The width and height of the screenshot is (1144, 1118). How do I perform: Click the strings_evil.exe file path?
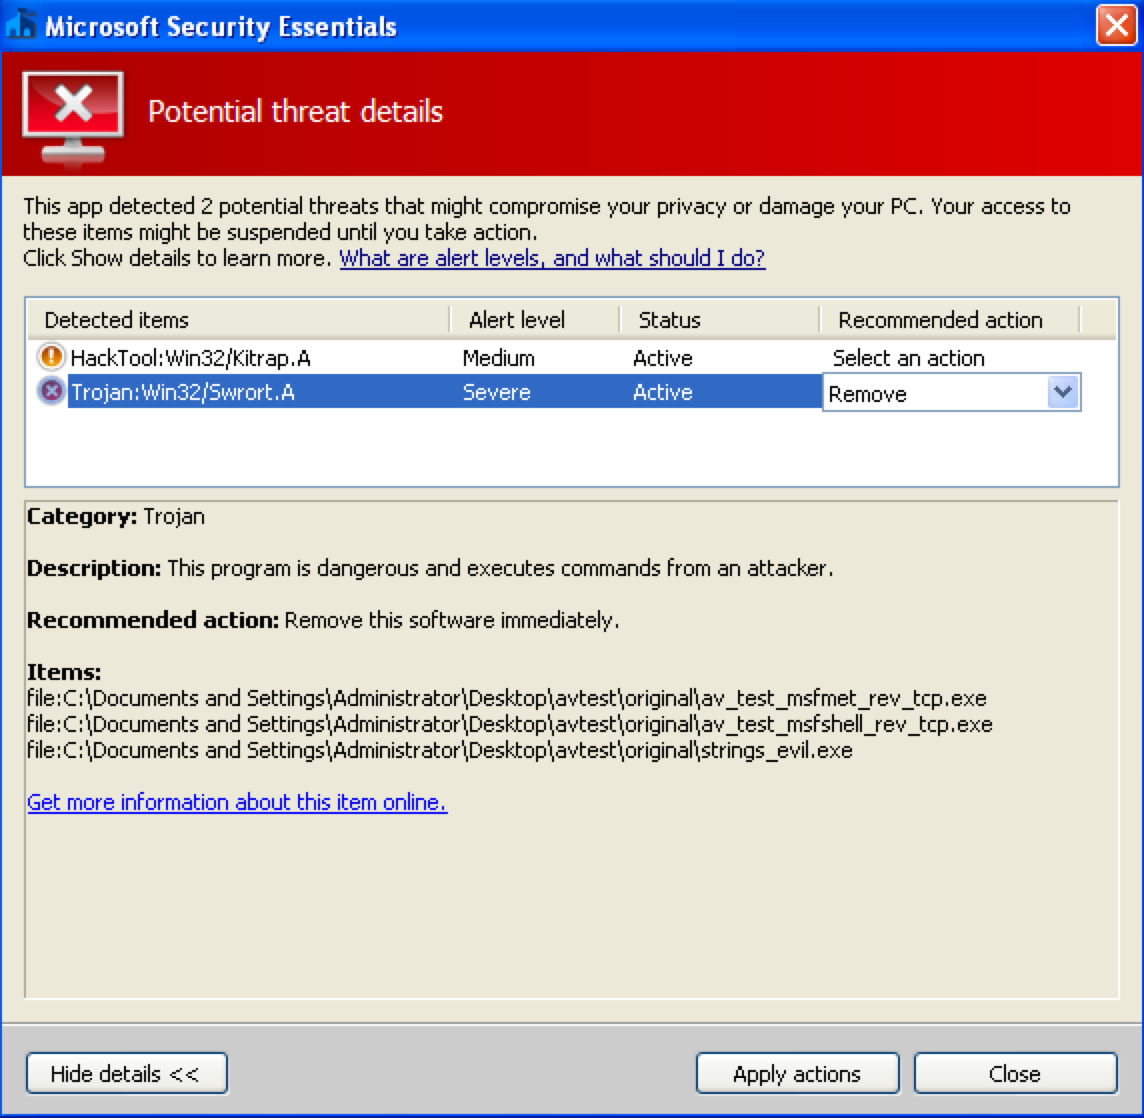440,750
